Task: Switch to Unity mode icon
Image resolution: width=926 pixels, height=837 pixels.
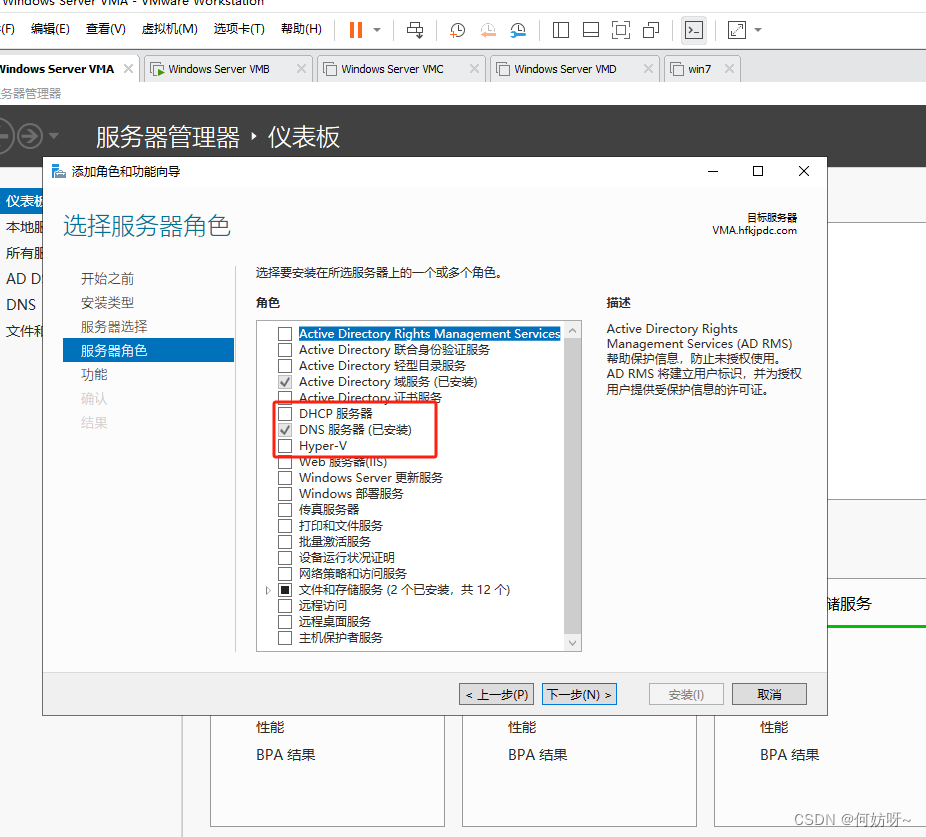Action: pos(651,30)
